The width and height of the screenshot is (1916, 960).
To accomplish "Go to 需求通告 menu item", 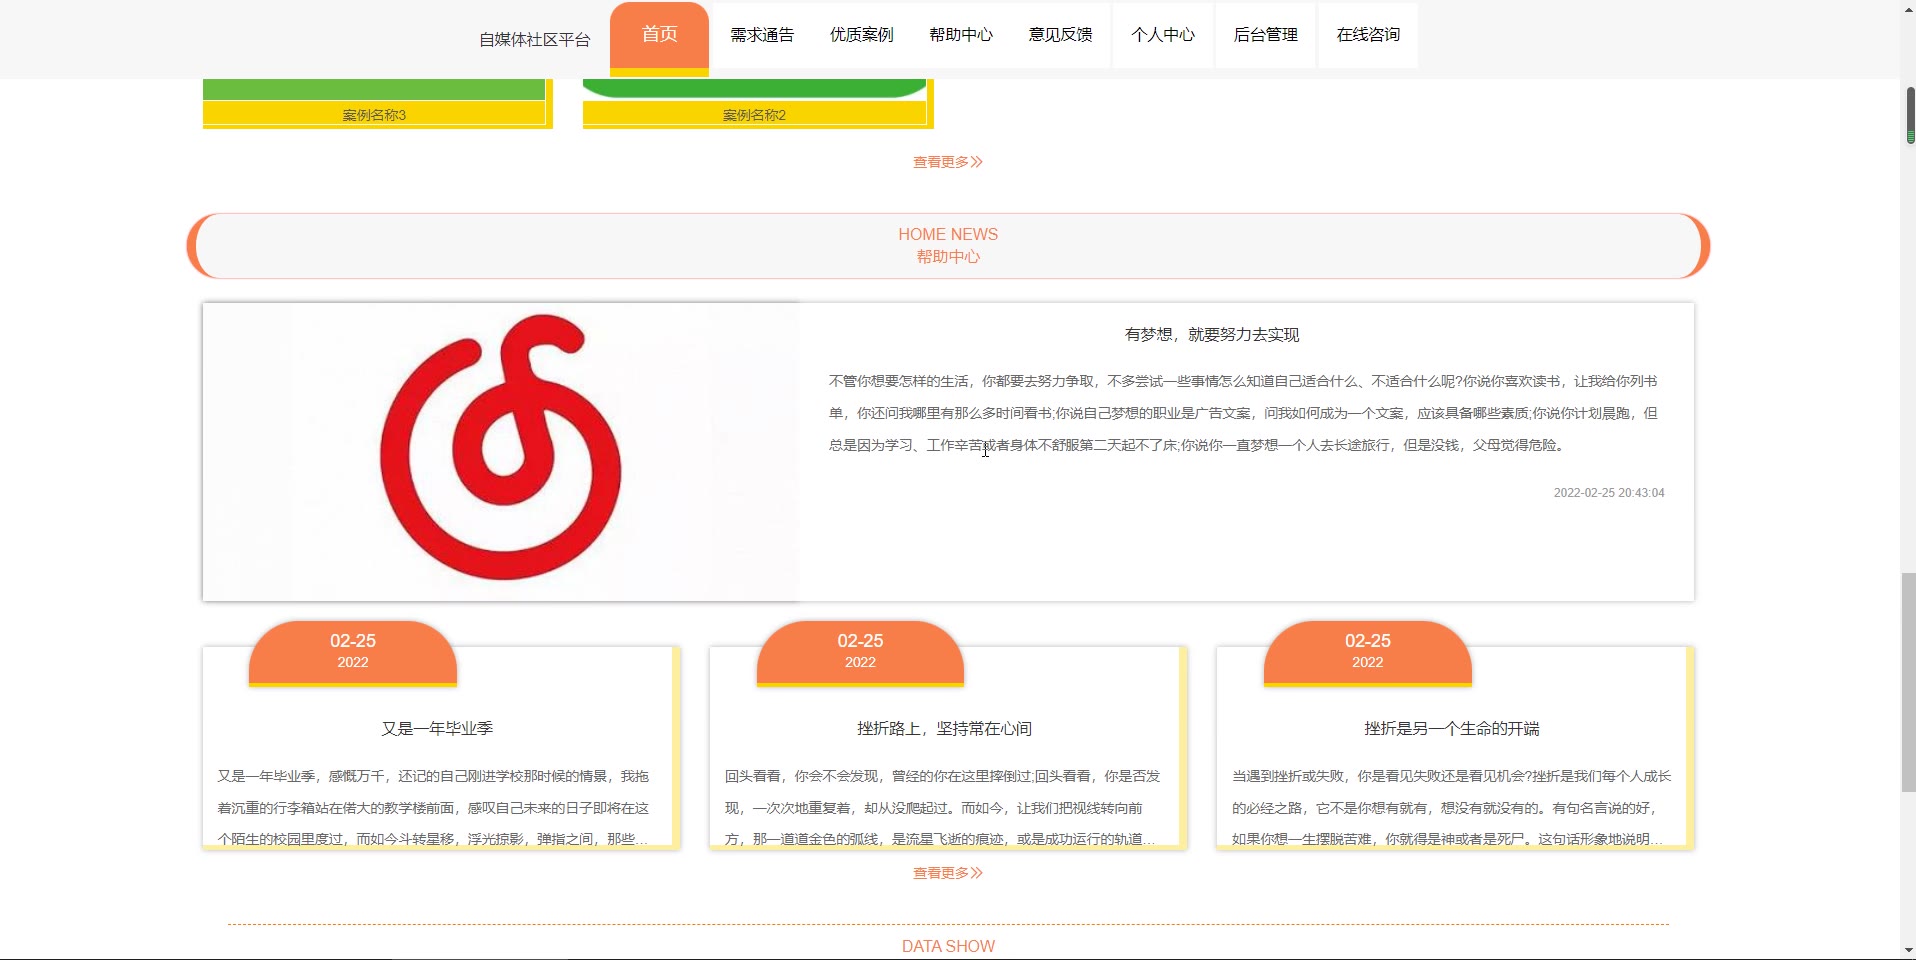I will tap(761, 35).
